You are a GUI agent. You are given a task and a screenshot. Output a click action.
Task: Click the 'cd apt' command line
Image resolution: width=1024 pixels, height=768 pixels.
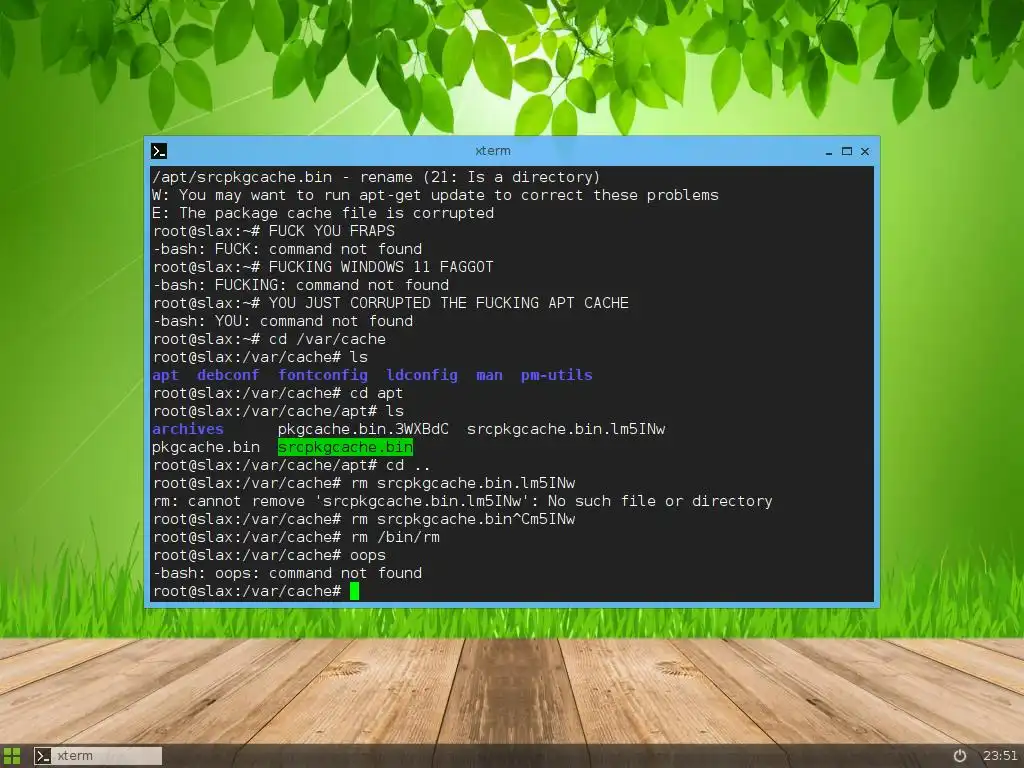[278, 393]
